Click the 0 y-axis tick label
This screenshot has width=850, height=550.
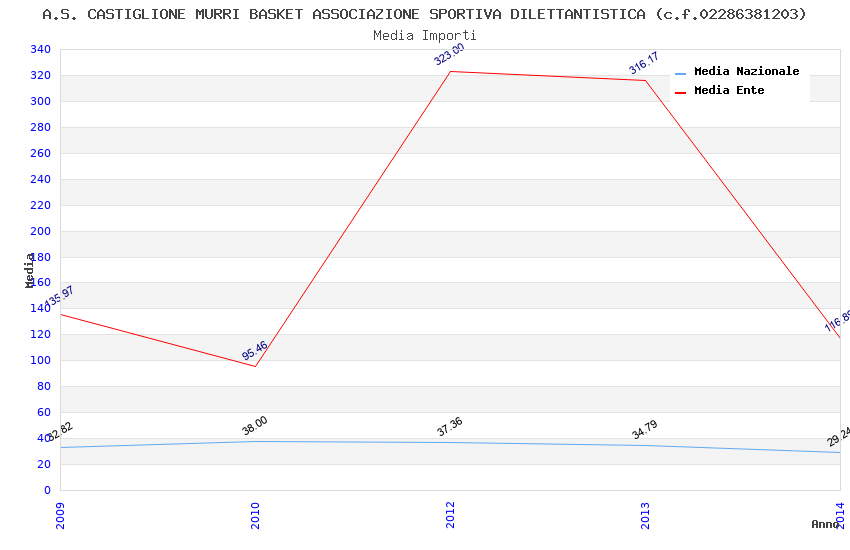[48, 490]
